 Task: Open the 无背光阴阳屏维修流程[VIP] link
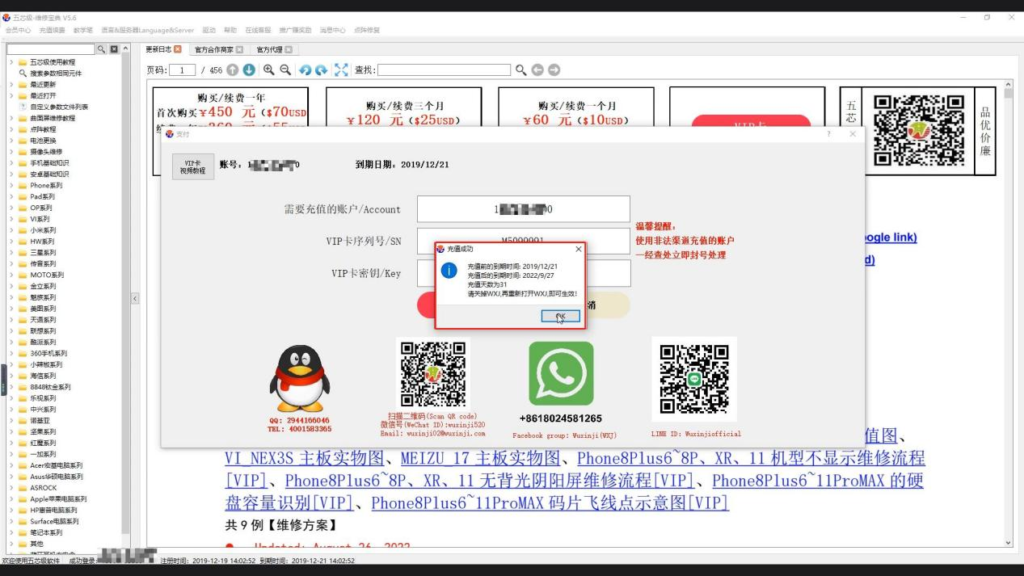489,481
